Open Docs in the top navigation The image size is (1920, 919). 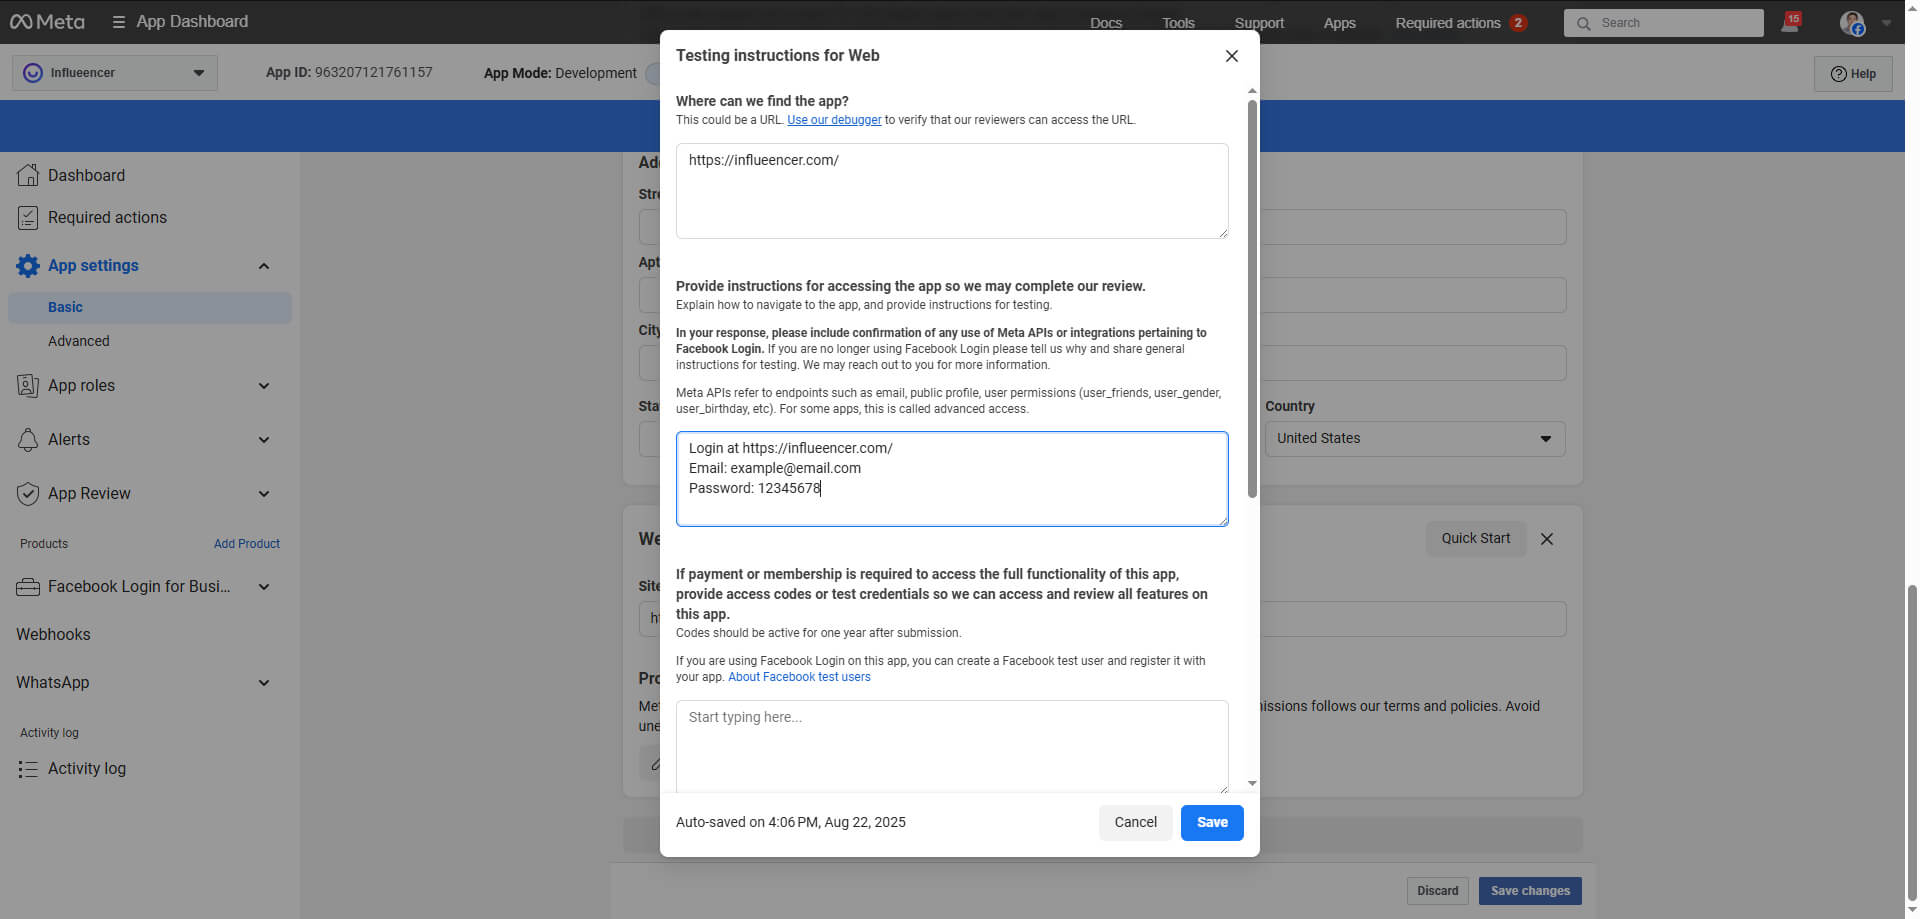tap(1106, 23)
